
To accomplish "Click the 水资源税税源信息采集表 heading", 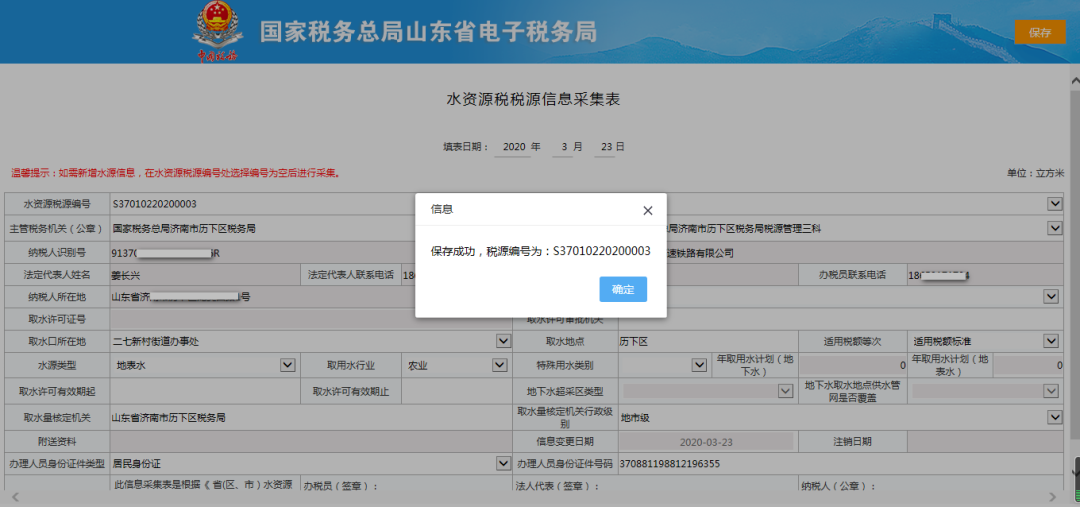I will coord(533,99).
